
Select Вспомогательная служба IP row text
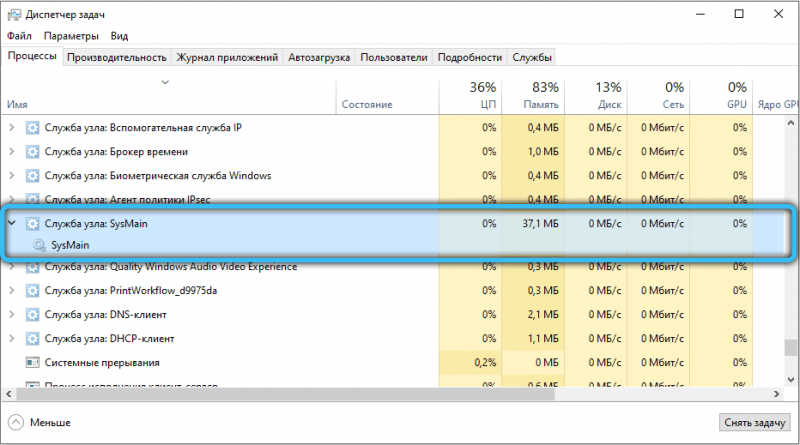coord(143,128)
